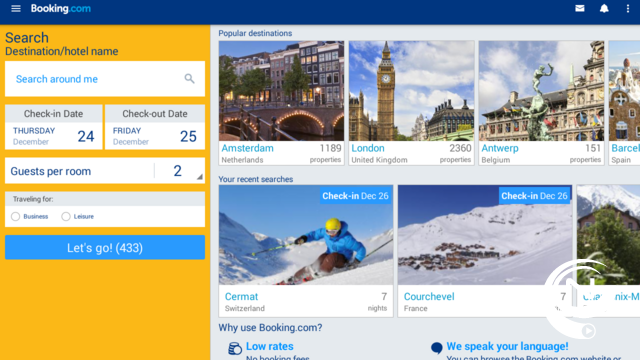
Task: Click the Amsterdam link
Action: coord(247,148)
